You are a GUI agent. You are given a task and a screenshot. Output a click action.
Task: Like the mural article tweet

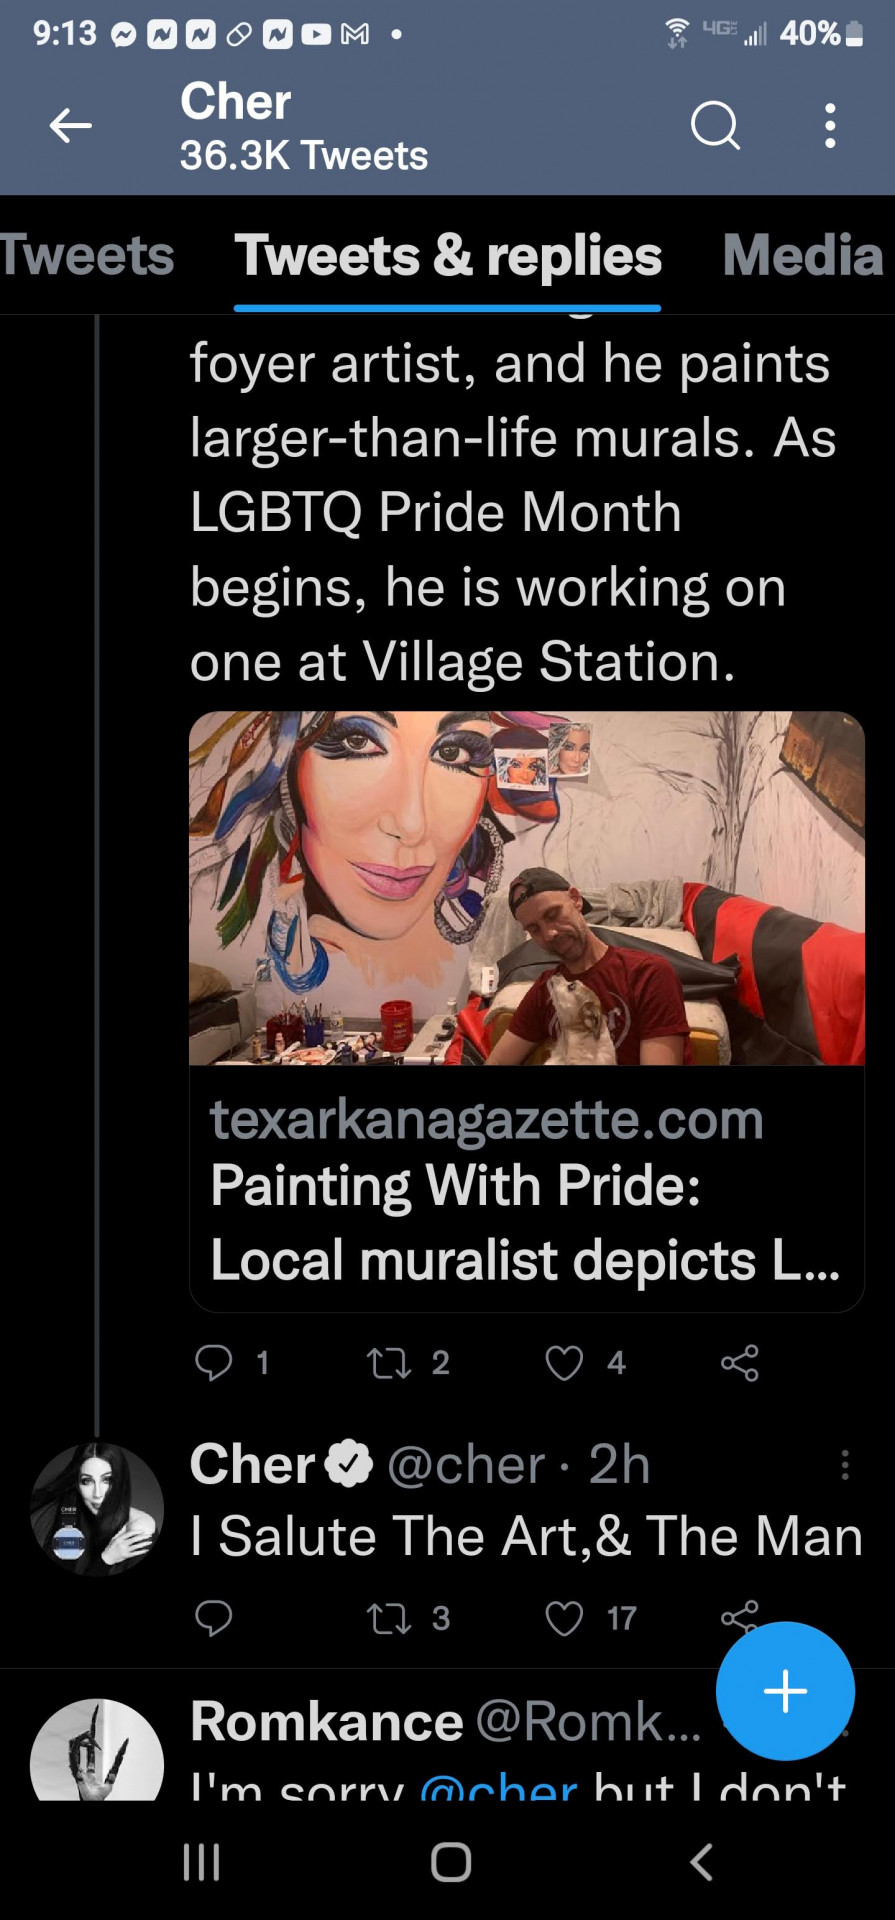[x=564, y=1362]
